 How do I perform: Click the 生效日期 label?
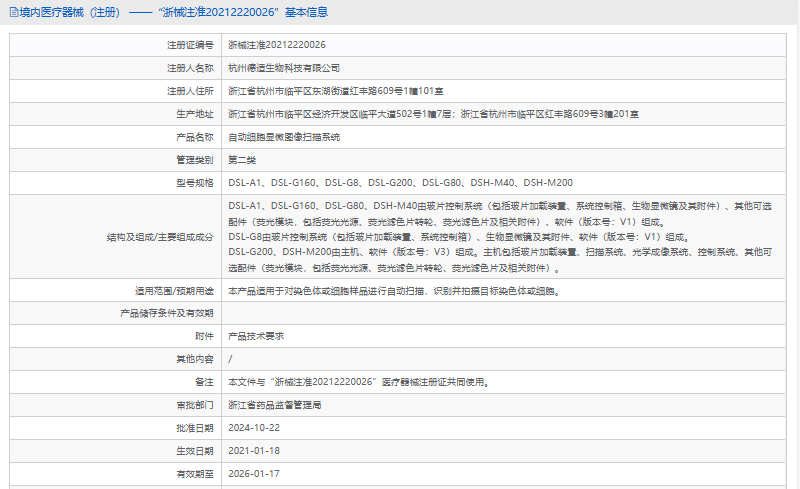(194, 451)
